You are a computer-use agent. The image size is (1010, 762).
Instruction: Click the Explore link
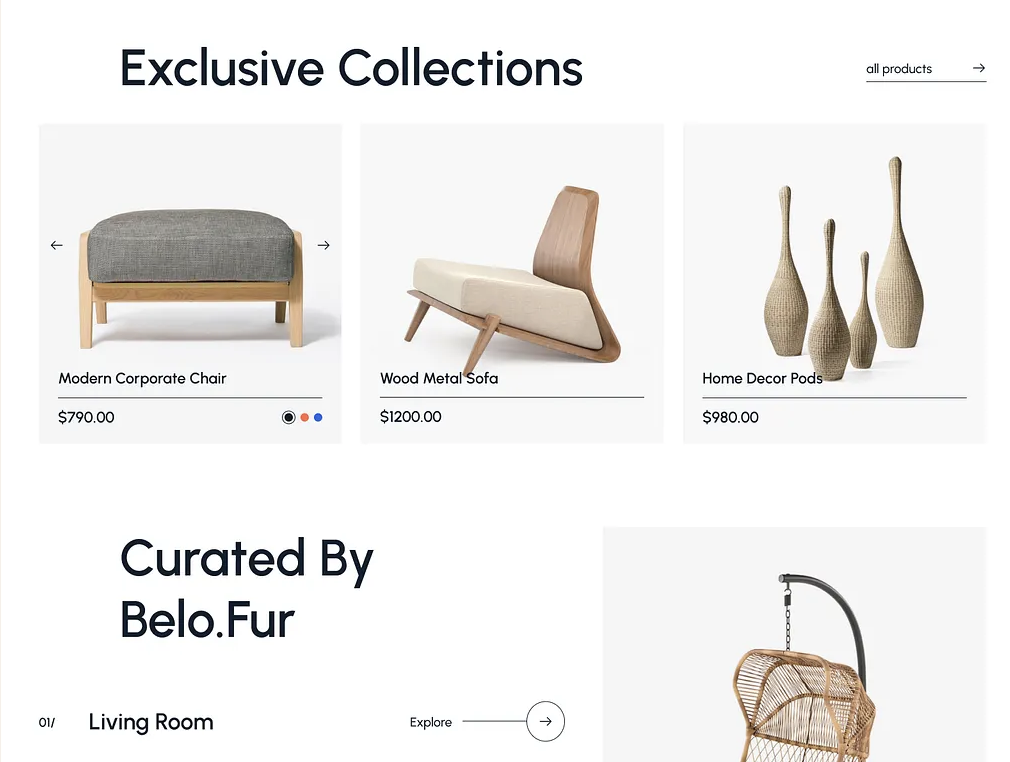[431, 722]
